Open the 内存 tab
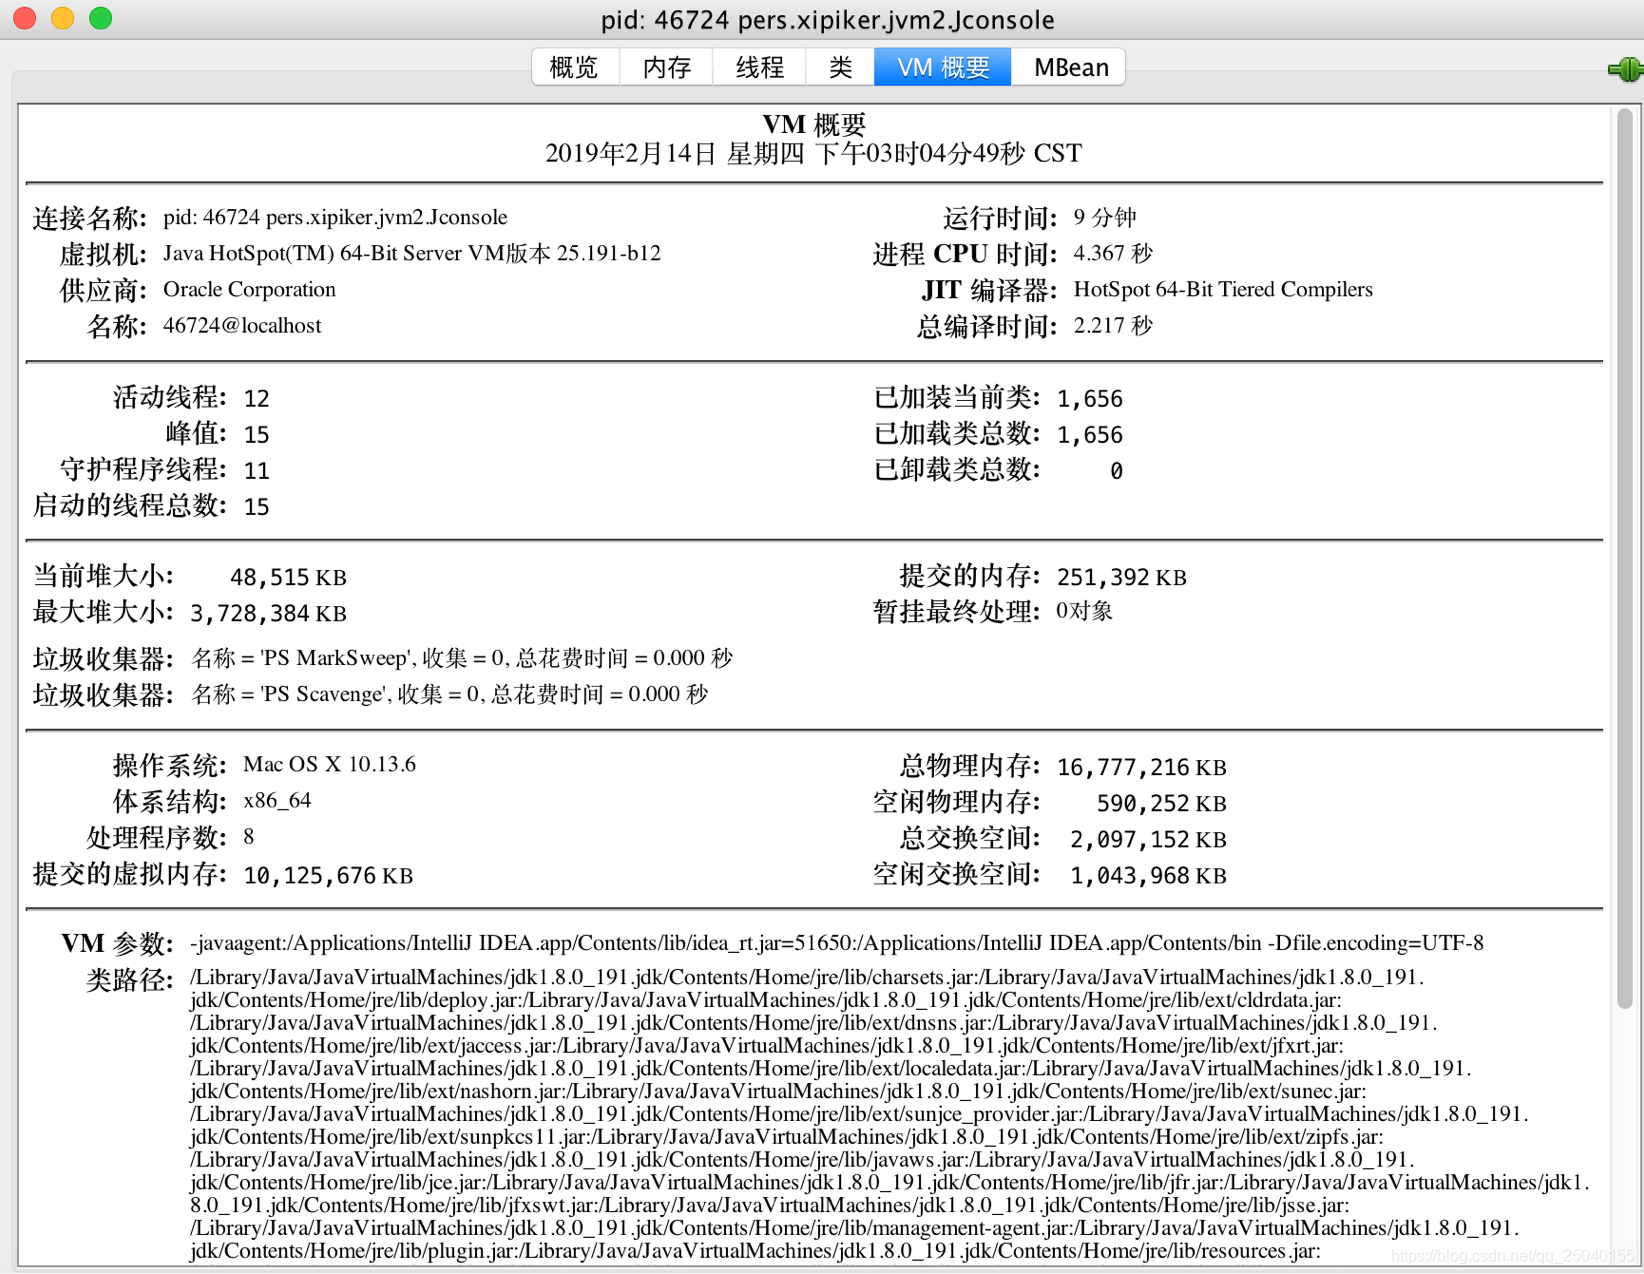 click(666, 67)
